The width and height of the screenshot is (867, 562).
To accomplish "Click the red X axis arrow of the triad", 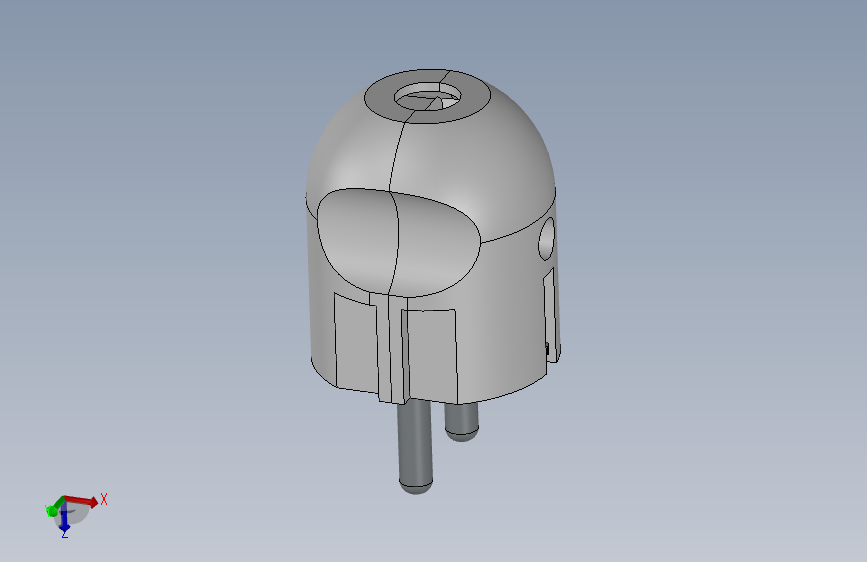I will tap(82, 501).
